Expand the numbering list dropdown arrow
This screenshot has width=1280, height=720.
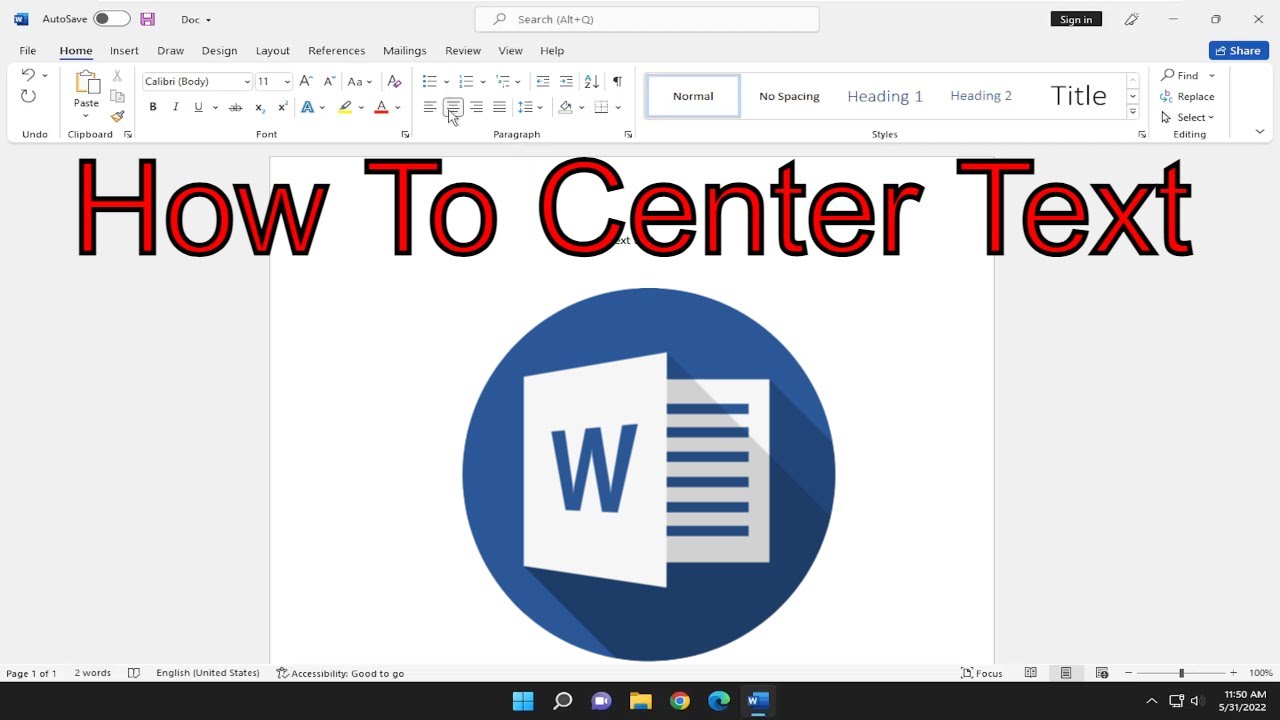point(483,82)
